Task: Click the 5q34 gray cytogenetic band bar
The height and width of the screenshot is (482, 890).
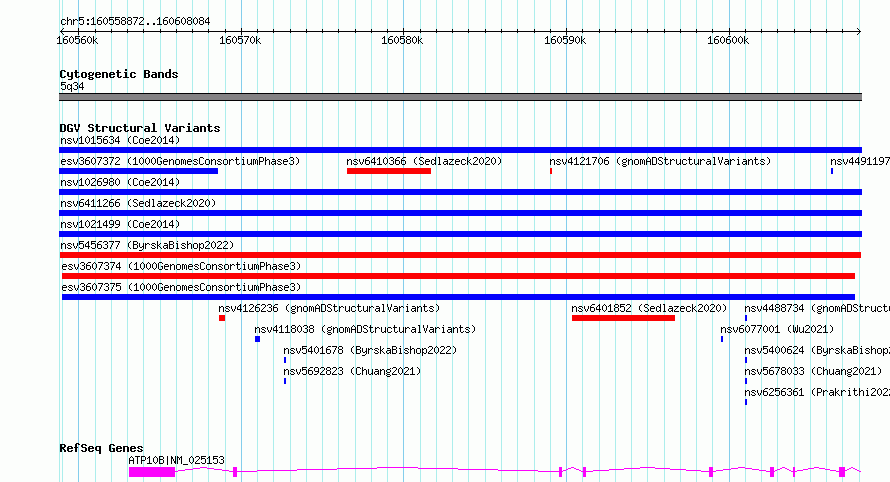Action: point(460,97)
